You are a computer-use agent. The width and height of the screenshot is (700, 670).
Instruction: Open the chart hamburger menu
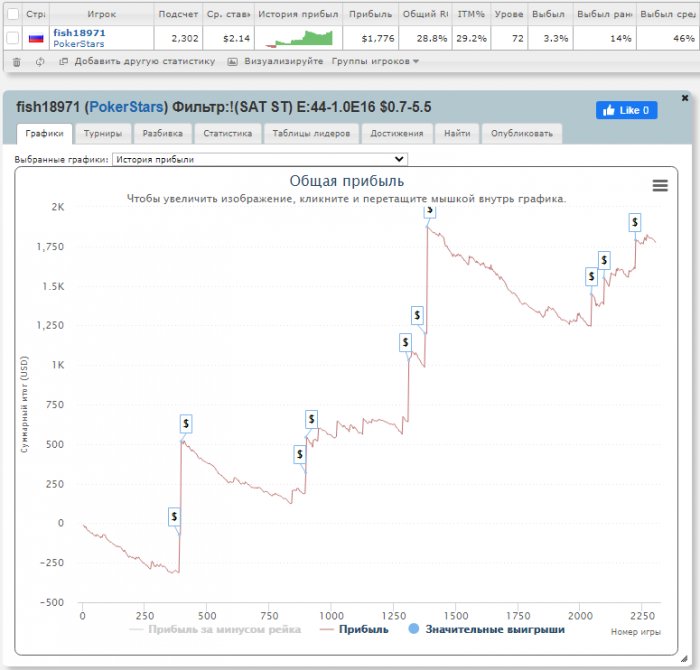click(659, 185)
